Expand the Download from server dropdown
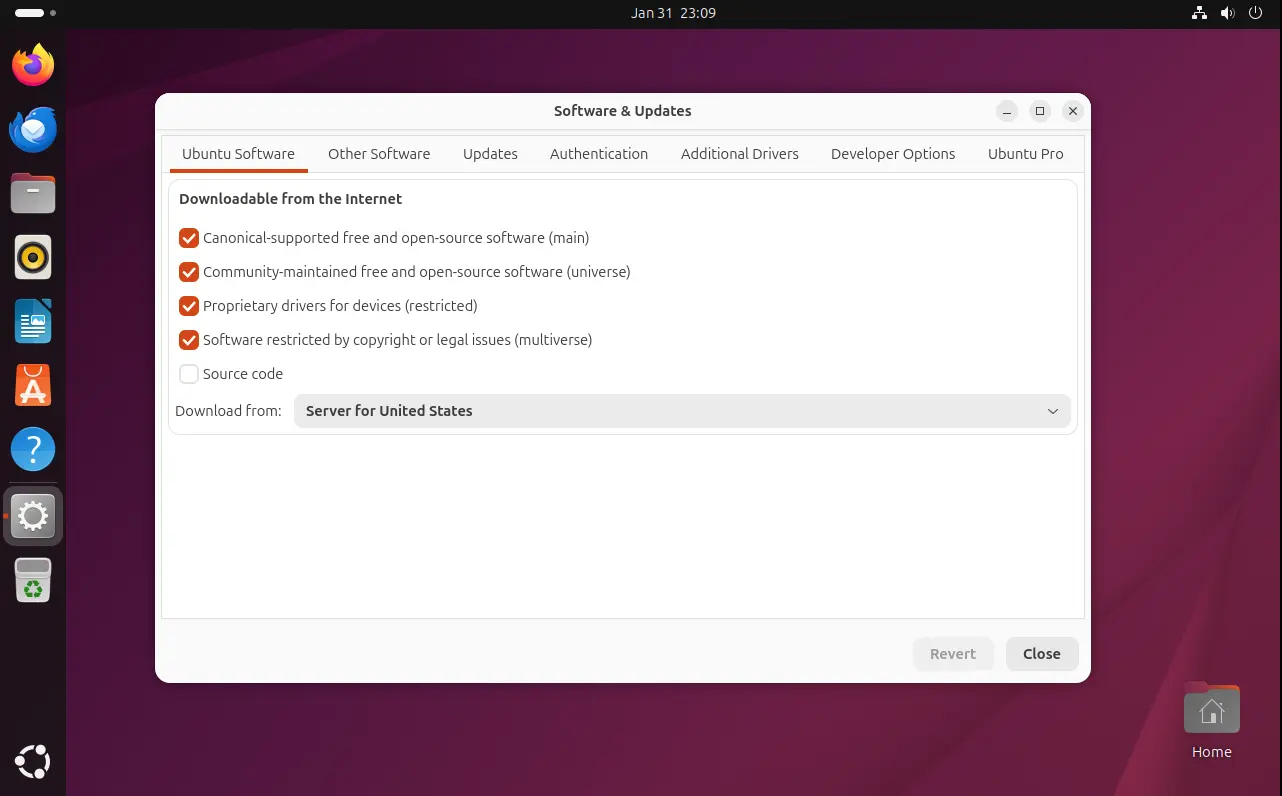The width and height of the screenshot is (1282, 796). coord(682,411)
